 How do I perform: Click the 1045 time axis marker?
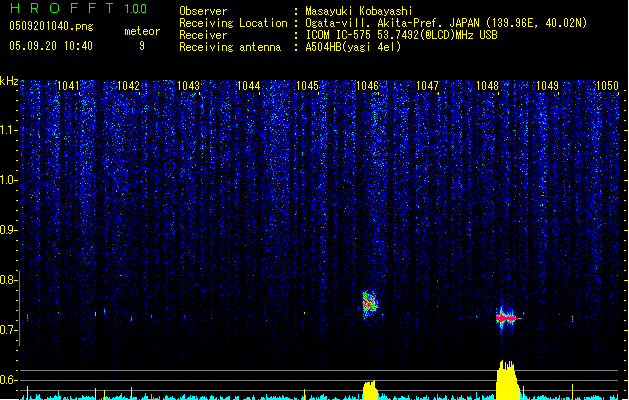tap(307, 86)
